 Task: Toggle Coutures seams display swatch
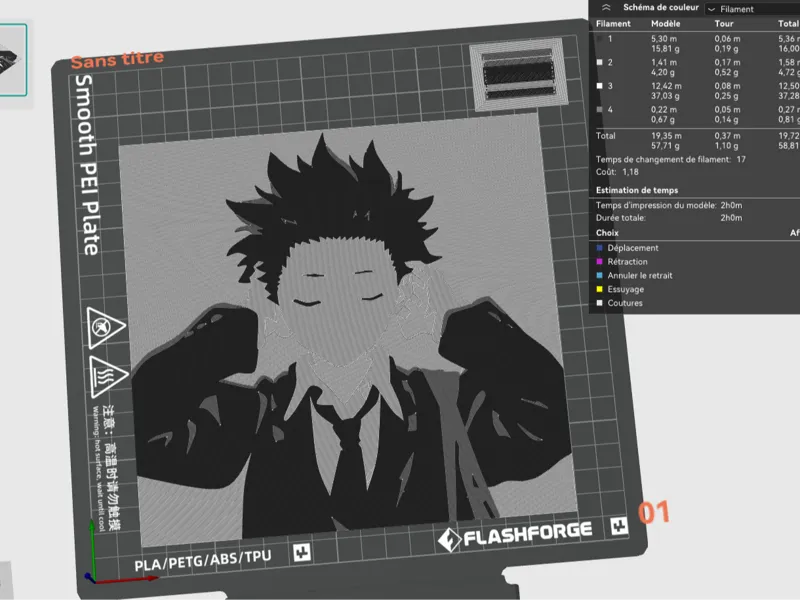599,303
